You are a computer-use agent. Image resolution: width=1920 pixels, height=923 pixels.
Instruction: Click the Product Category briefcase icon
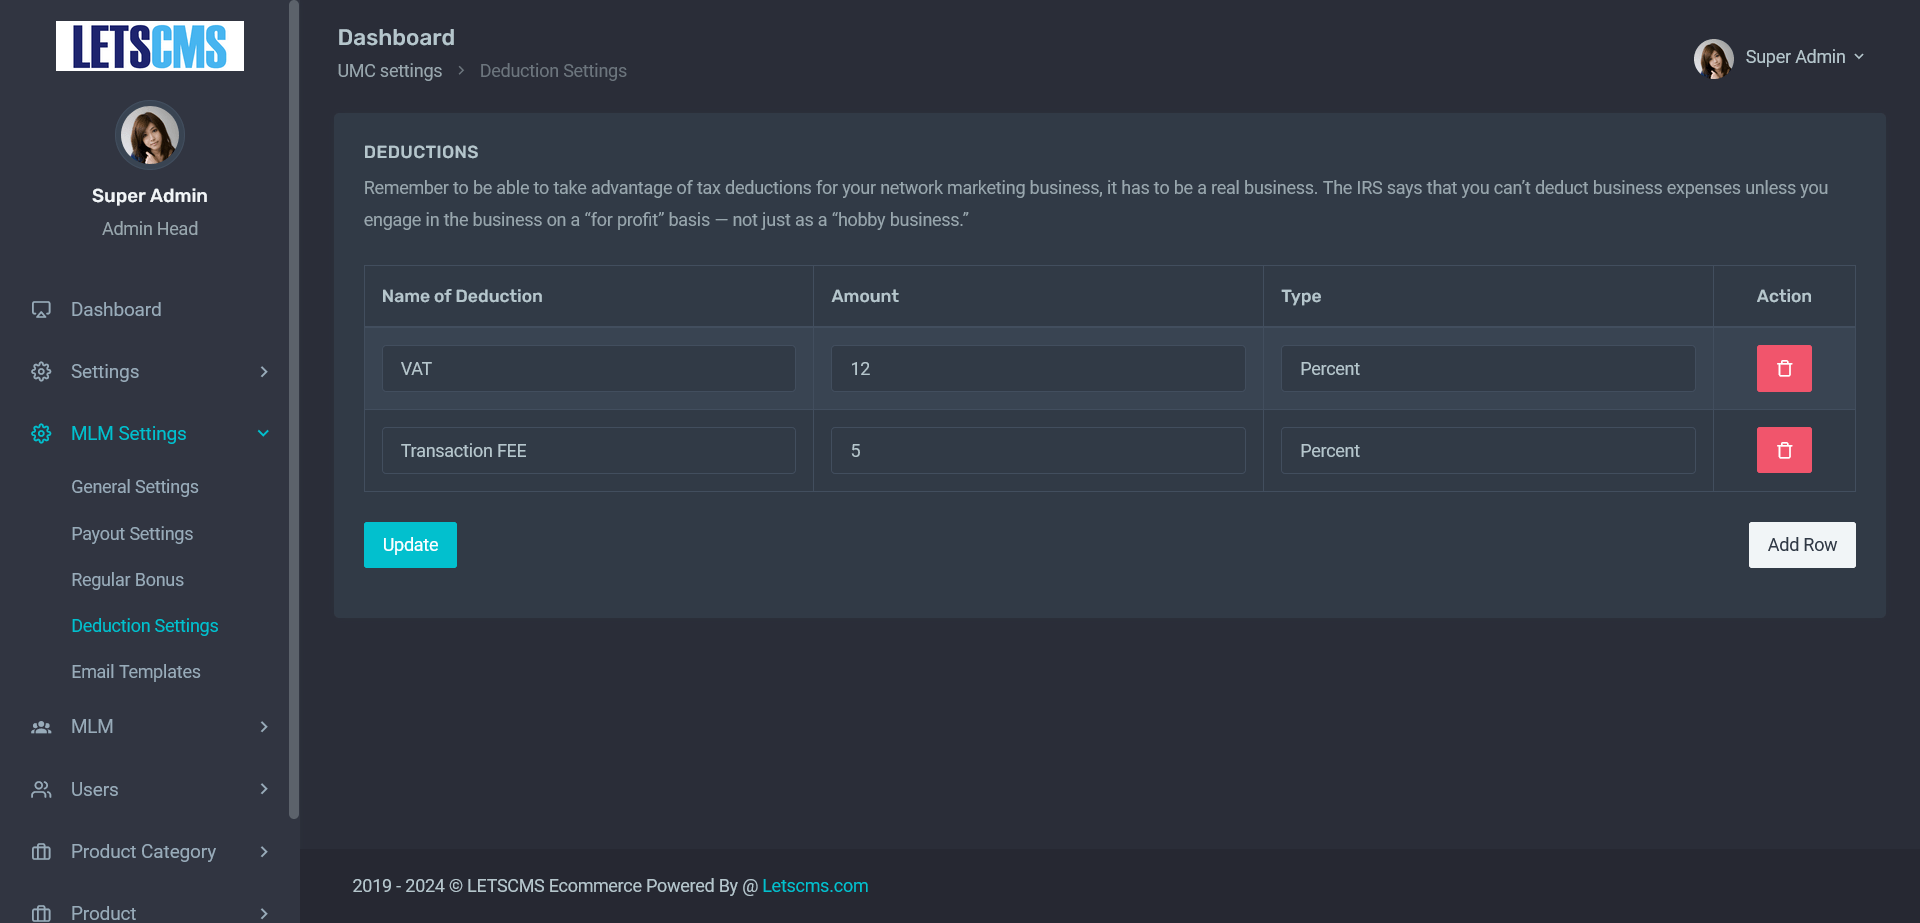point(40,851)
